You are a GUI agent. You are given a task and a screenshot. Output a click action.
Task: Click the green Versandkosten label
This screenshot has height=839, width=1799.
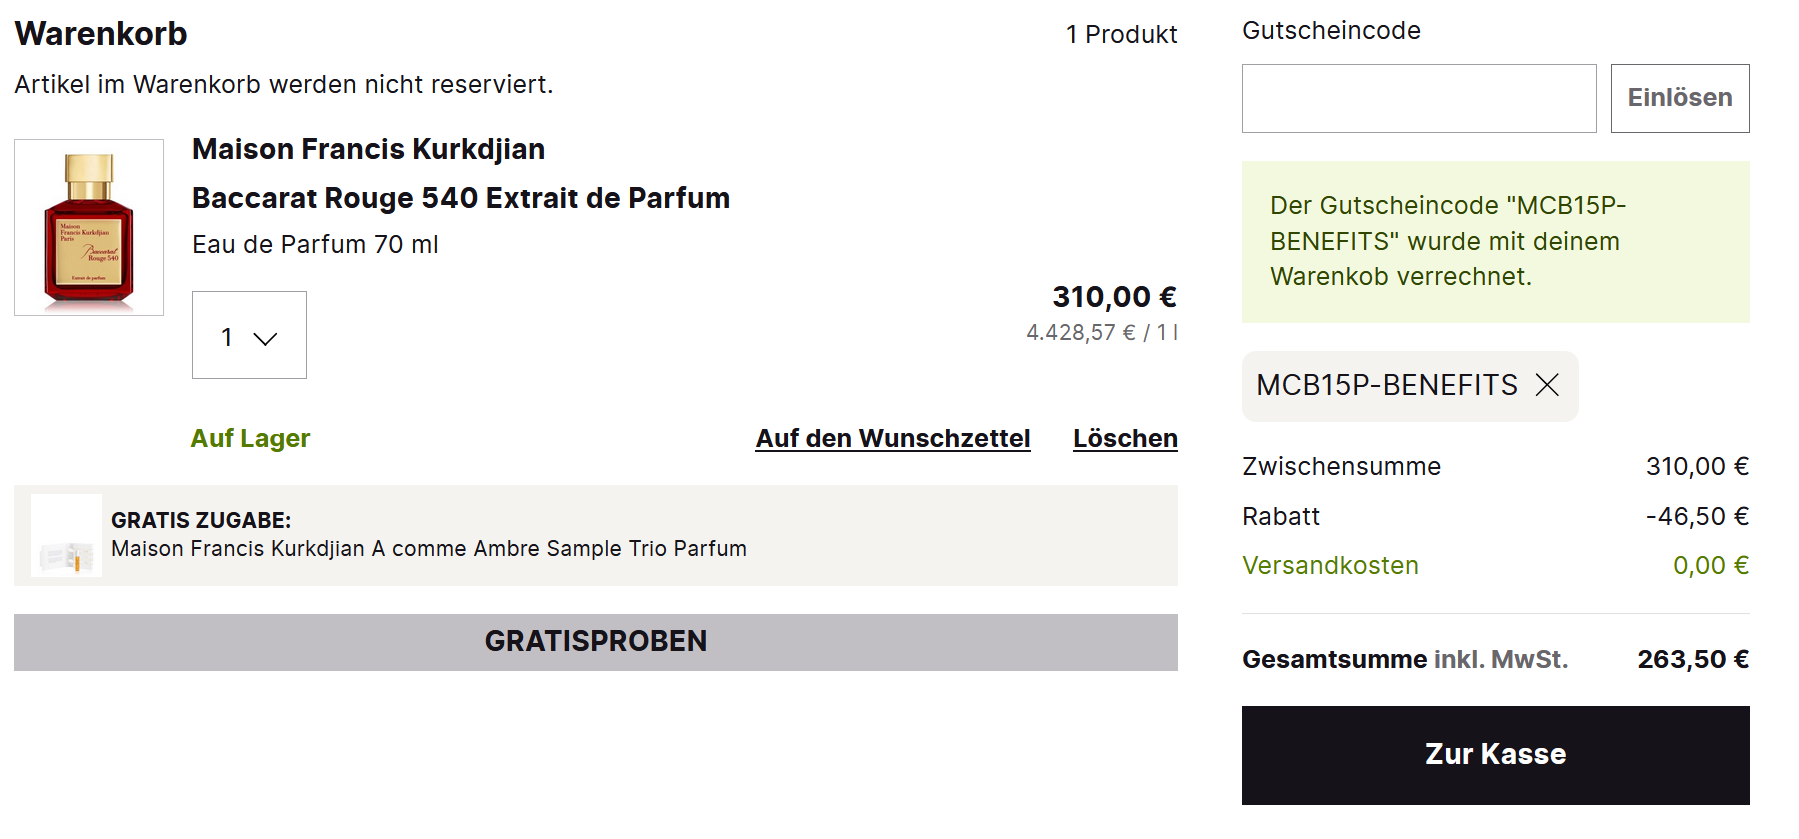tap(1330, 566)
